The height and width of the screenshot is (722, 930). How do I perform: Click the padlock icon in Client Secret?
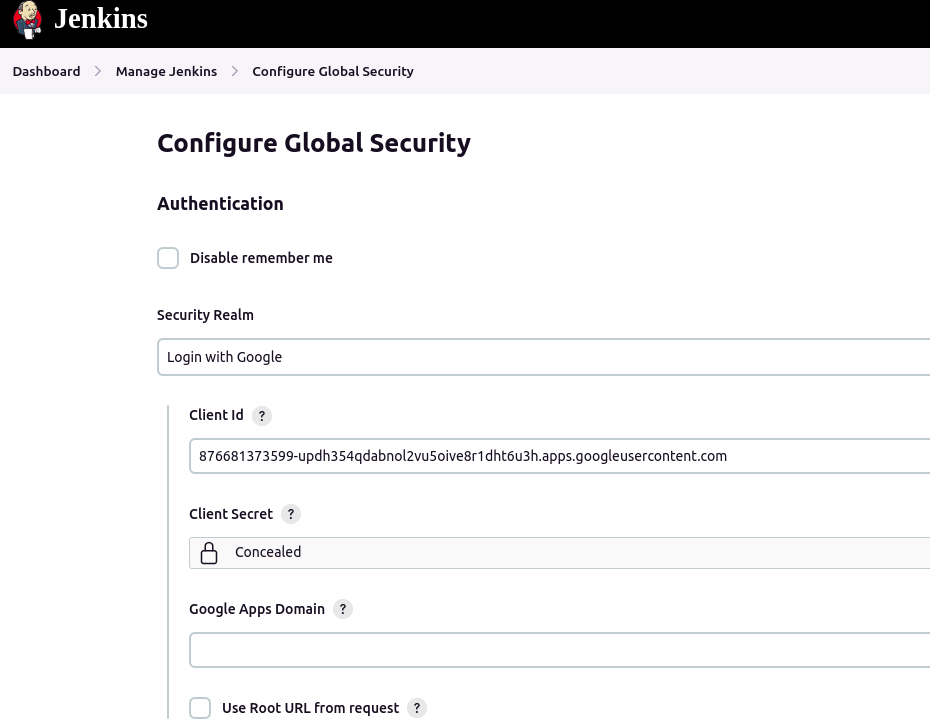[209, 553]
